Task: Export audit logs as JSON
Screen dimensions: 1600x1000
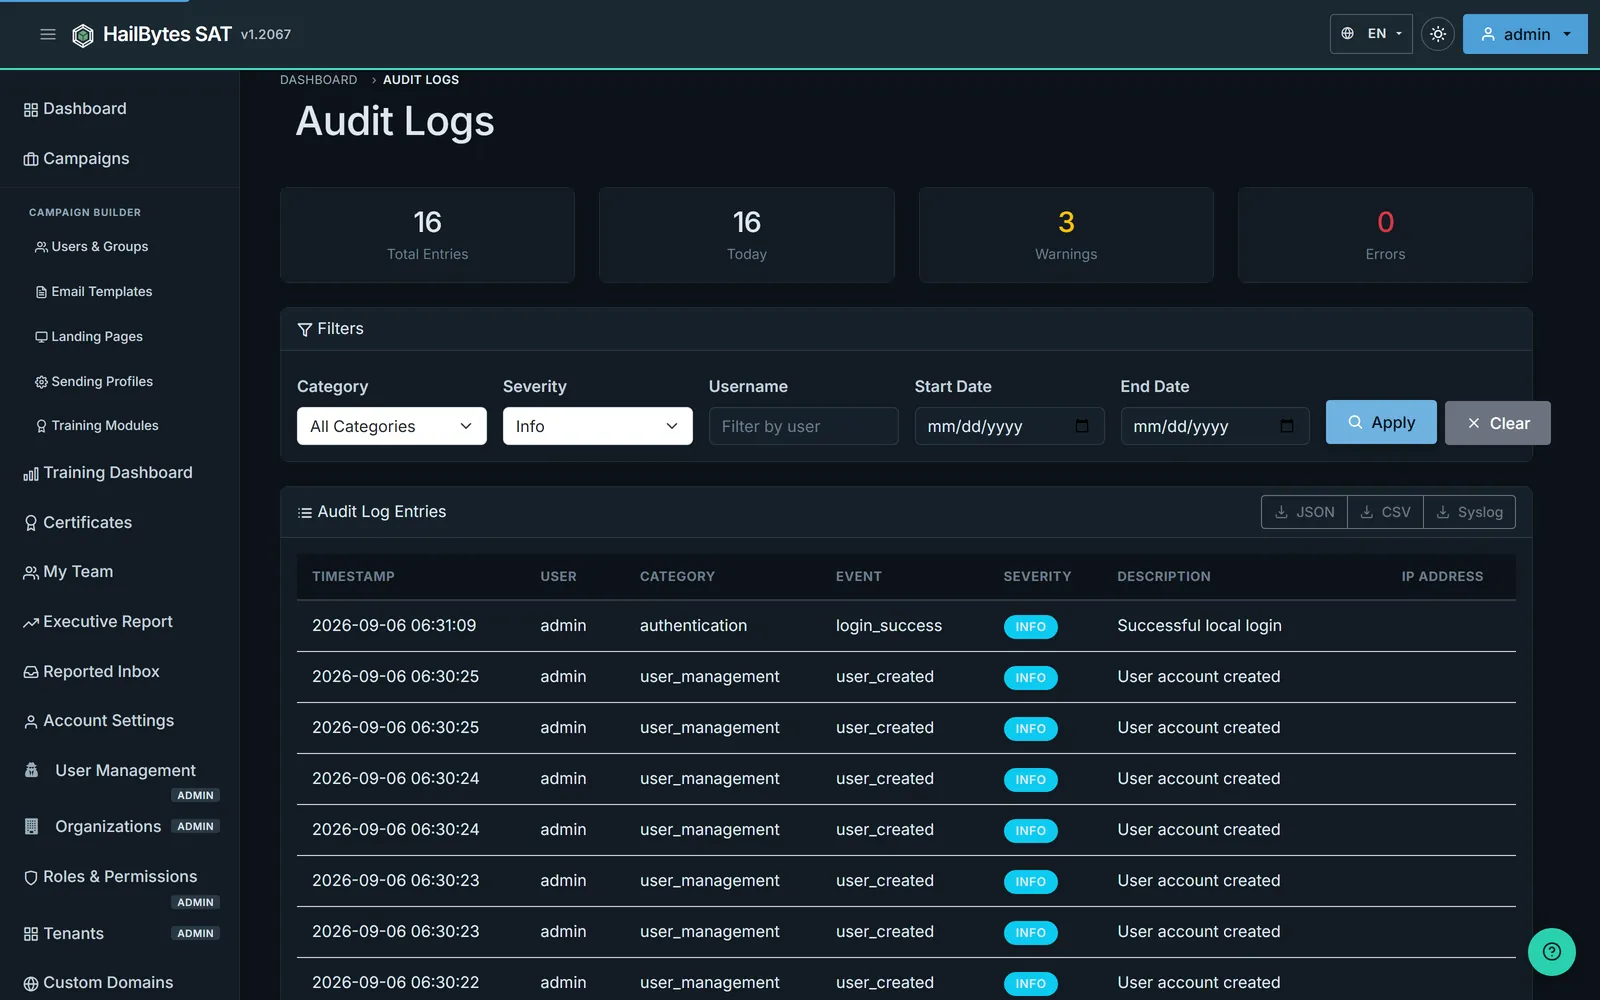Action: click(x=1304, y=512)
